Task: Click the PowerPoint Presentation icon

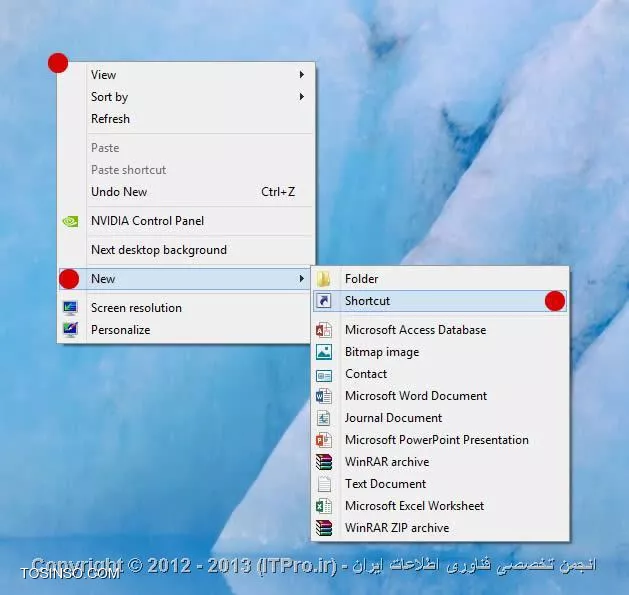Action: click(324, 440)
